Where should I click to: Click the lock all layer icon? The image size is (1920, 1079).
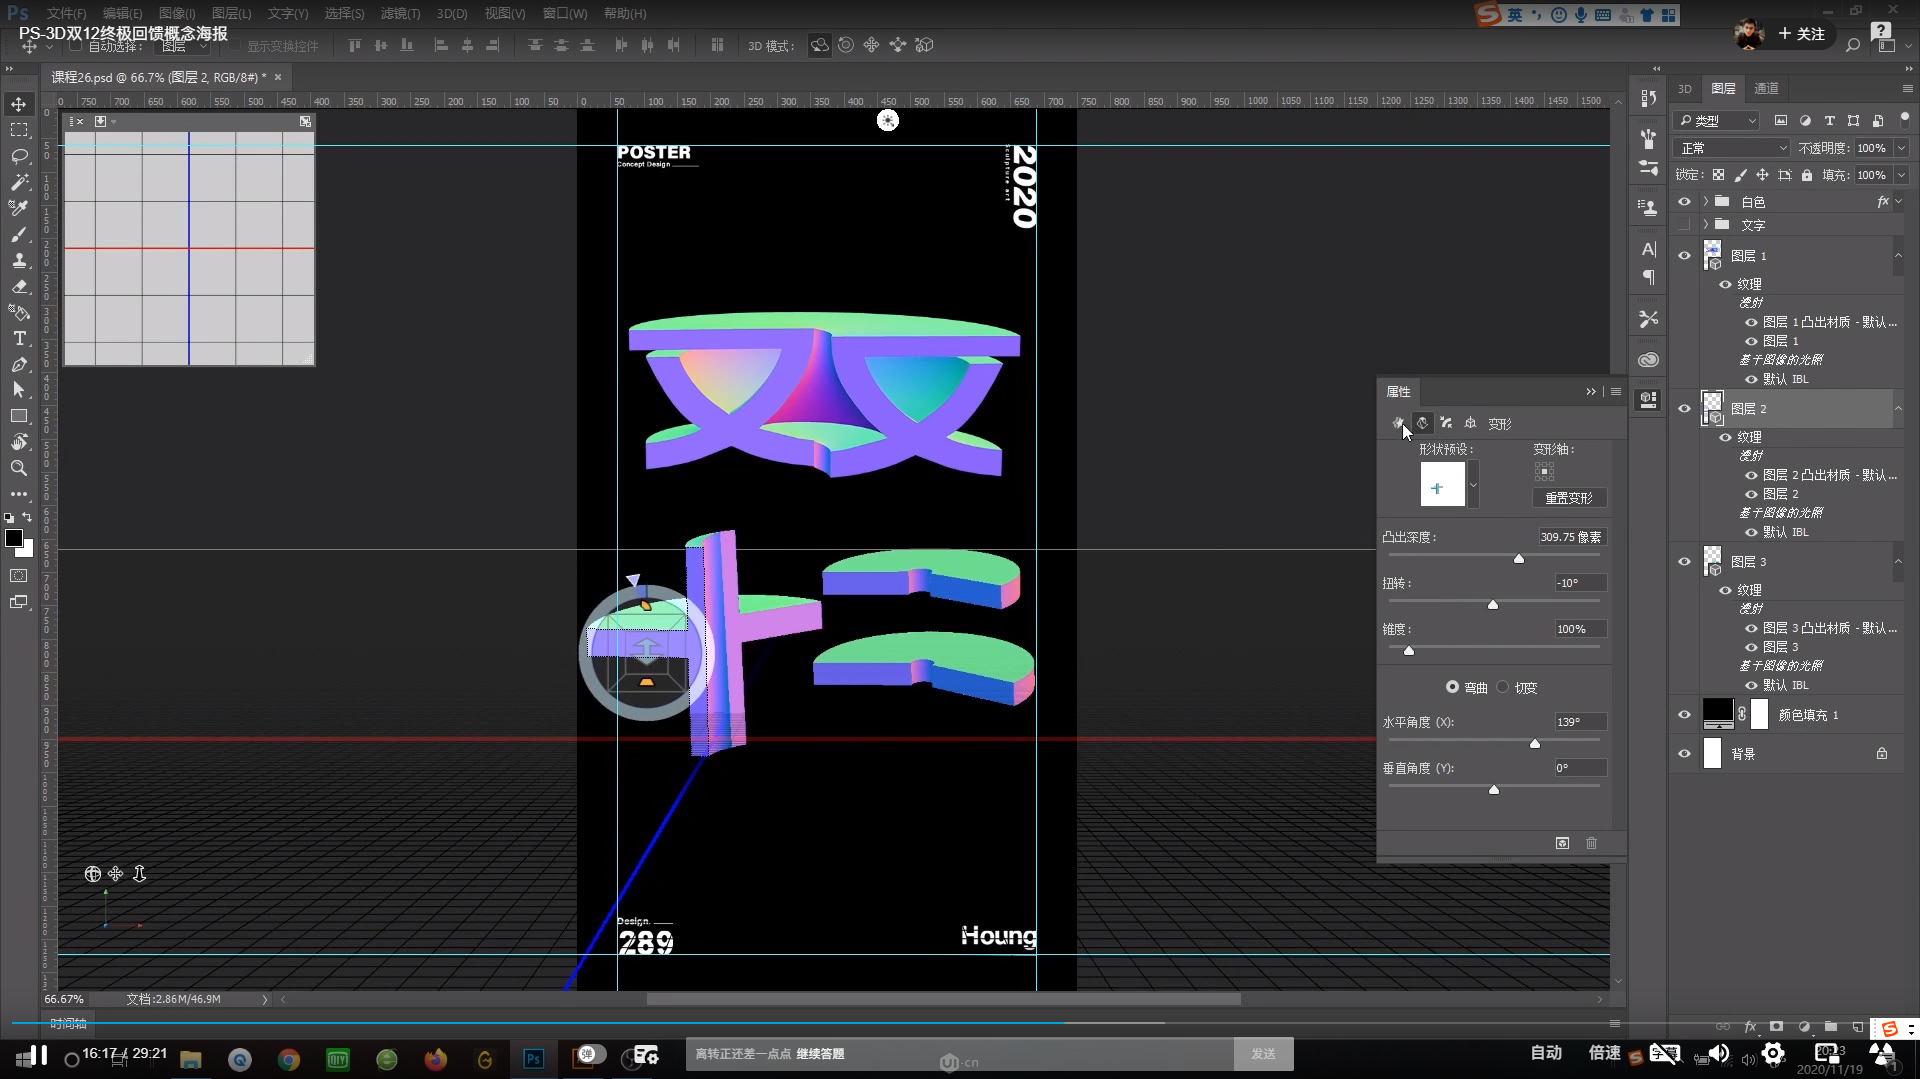[1807, 175]
